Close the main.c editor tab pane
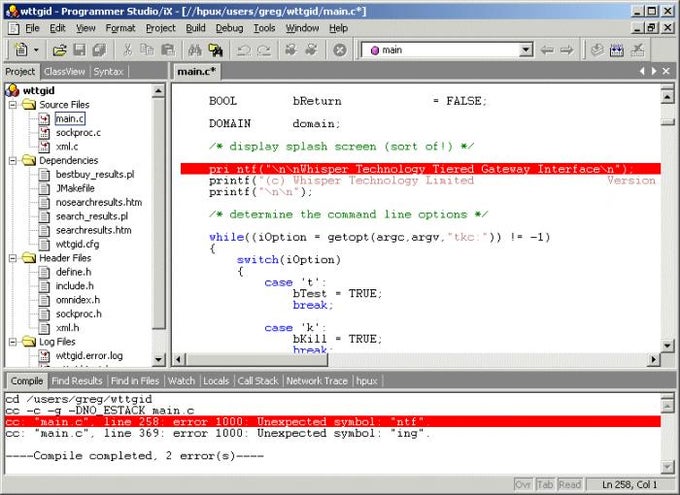 tap(666, 72)
